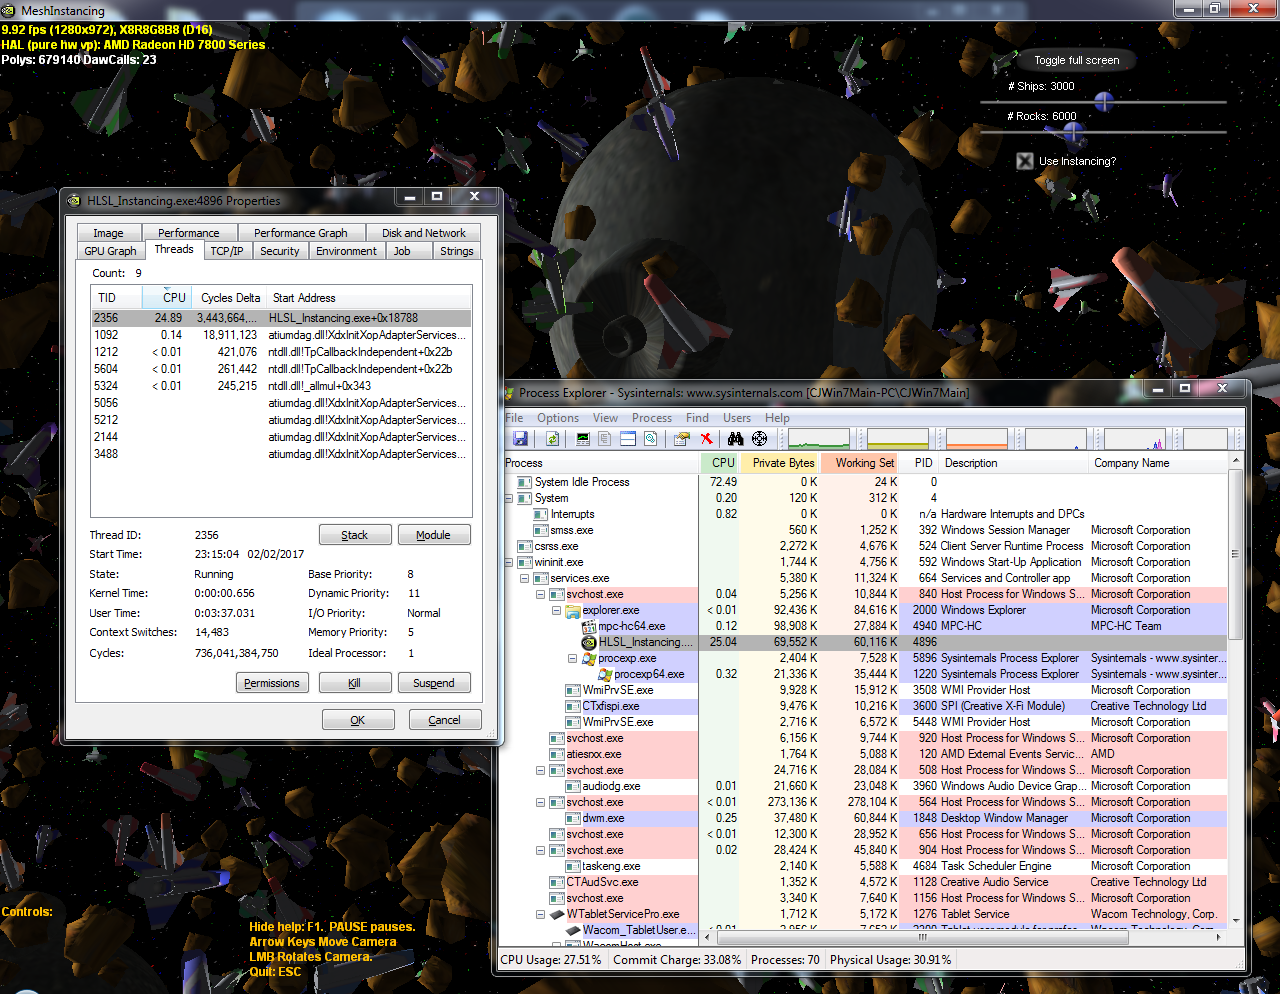Collapse the procexp.exe tree node
The height and width of the screenshot is (994, 1280).
pyautogui.click(x=573, y=658)
